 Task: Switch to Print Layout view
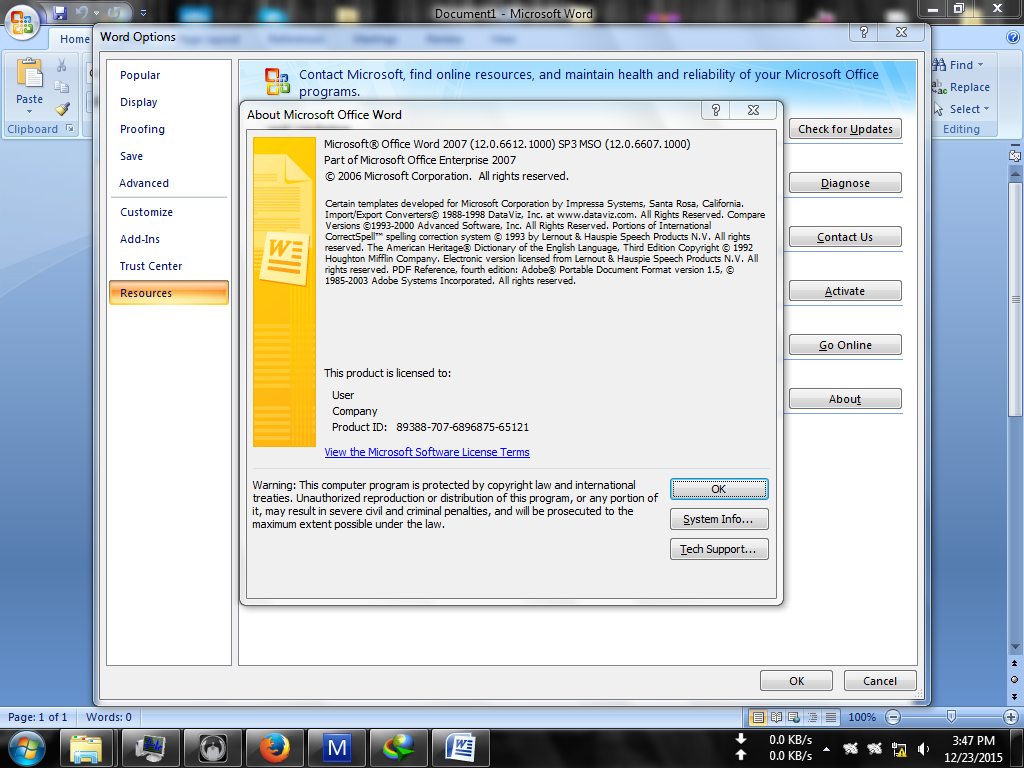(758, 717)
